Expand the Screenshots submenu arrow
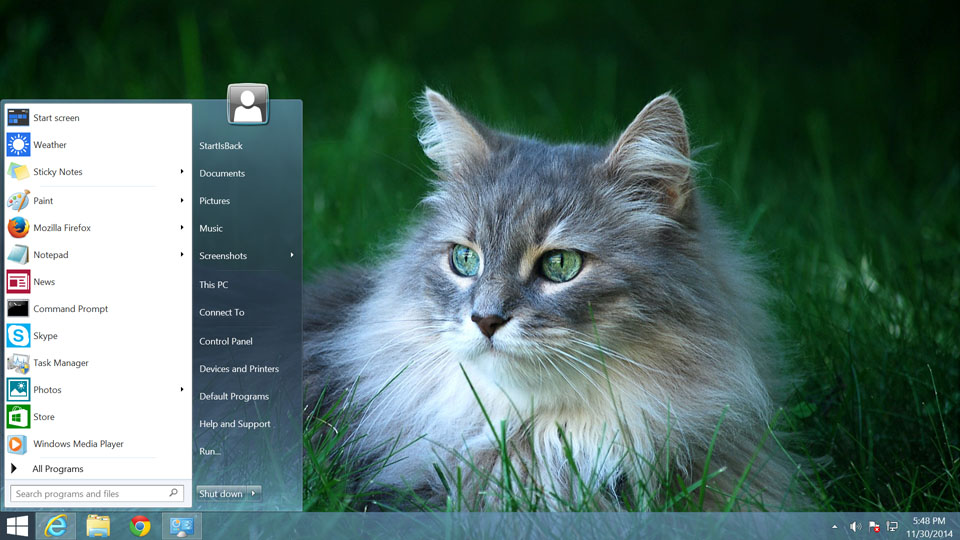 [x=292, y=256]
